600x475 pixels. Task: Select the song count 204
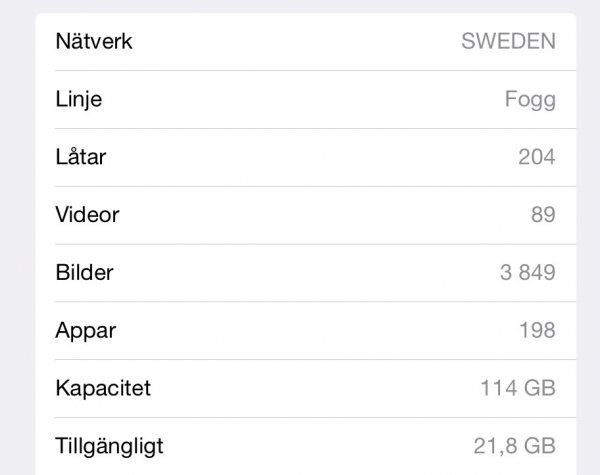coord(536,157)
